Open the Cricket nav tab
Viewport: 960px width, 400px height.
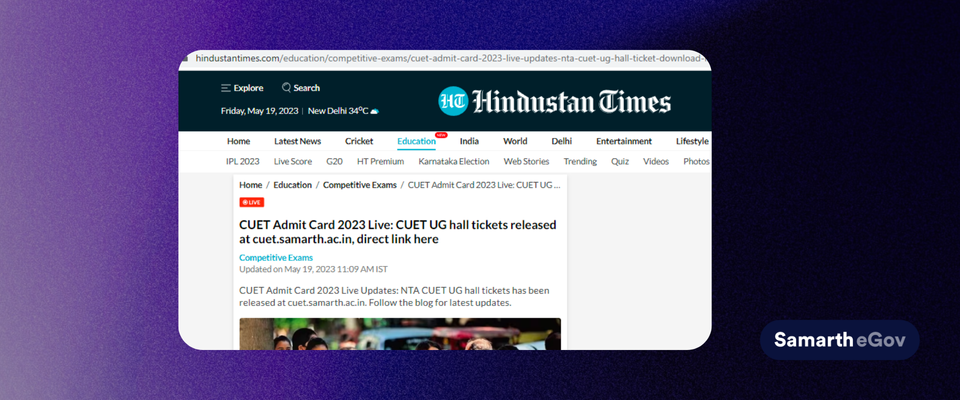click(359, 141)
